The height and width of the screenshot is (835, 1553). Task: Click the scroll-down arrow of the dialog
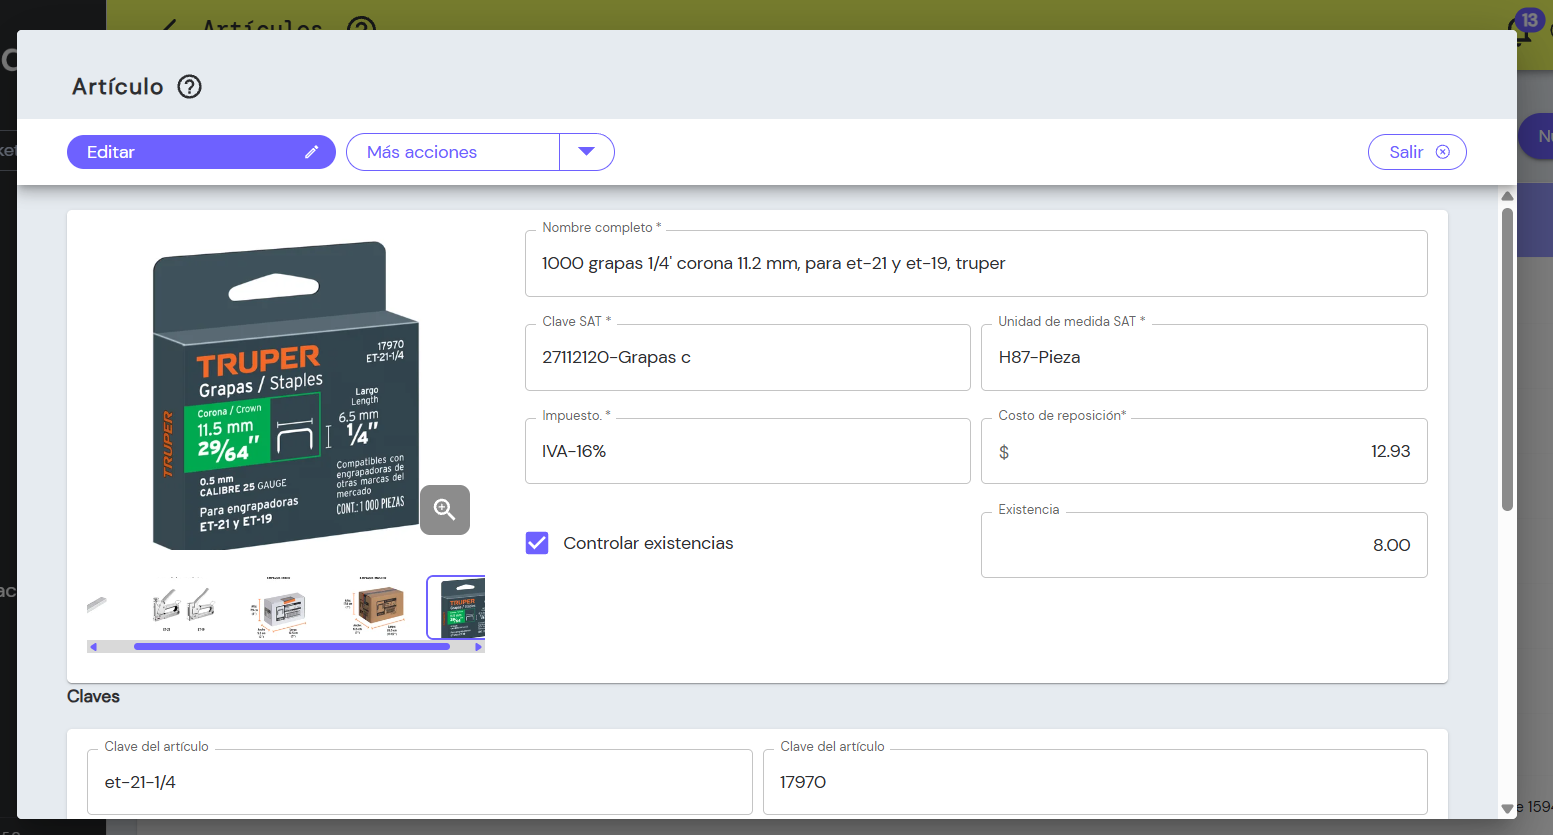[1507, 808]
